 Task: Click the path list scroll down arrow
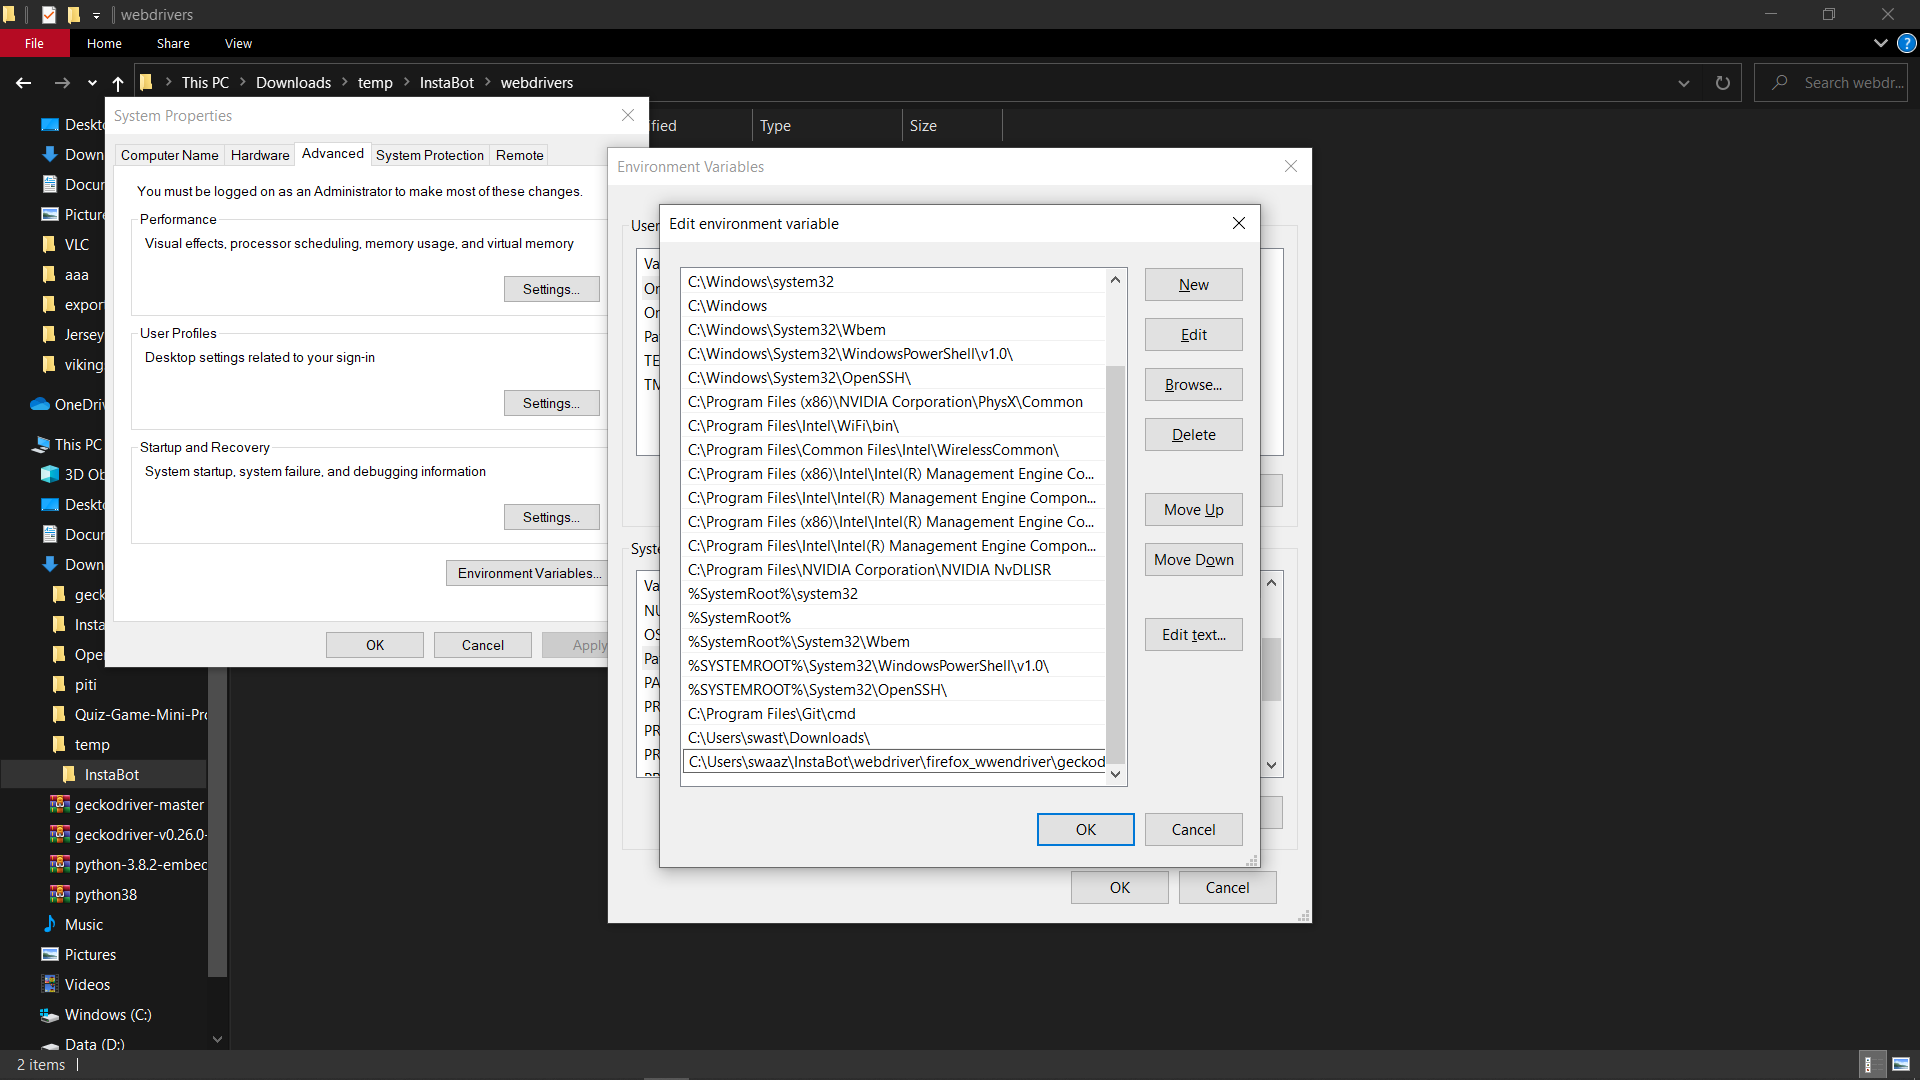[1116, 775]
